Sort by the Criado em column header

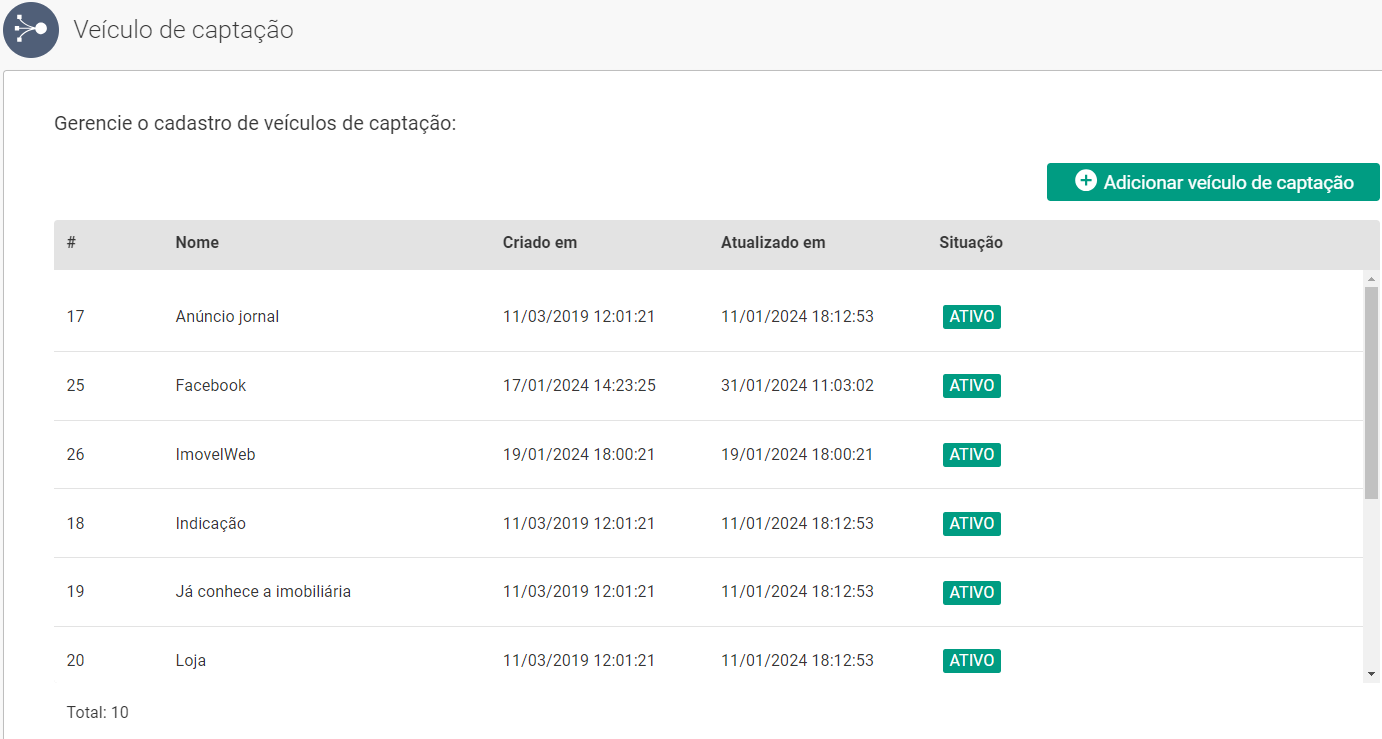[x=539, y=242]
